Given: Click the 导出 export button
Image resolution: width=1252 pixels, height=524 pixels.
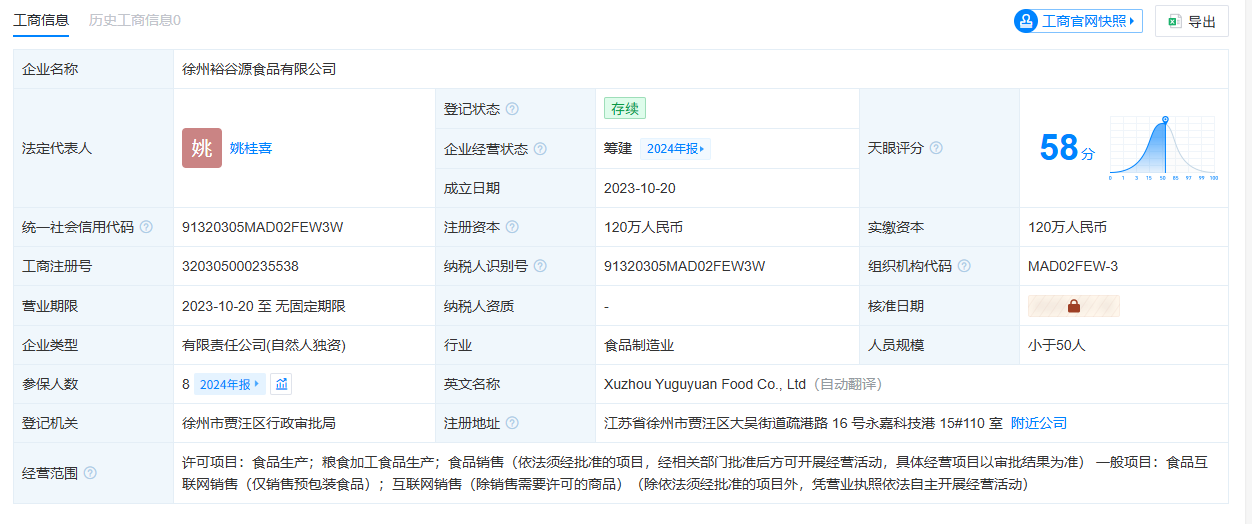Looking at the screenshot, I should 1191,21.
